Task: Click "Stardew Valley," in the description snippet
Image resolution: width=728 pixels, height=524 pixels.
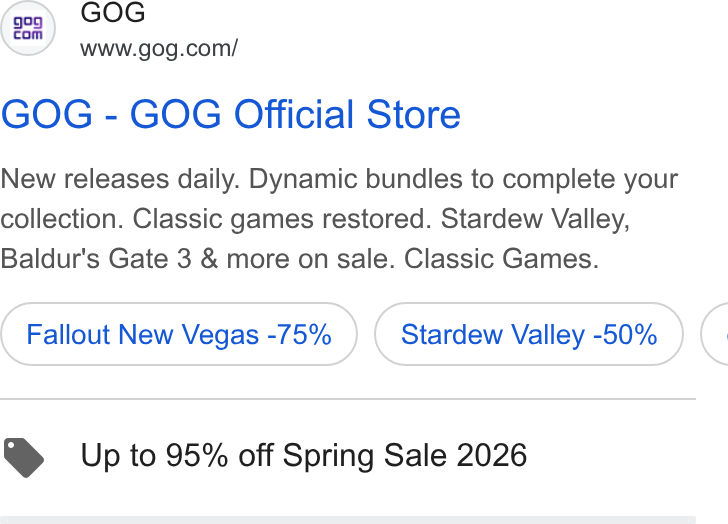Action: click(x=535, y=219)
